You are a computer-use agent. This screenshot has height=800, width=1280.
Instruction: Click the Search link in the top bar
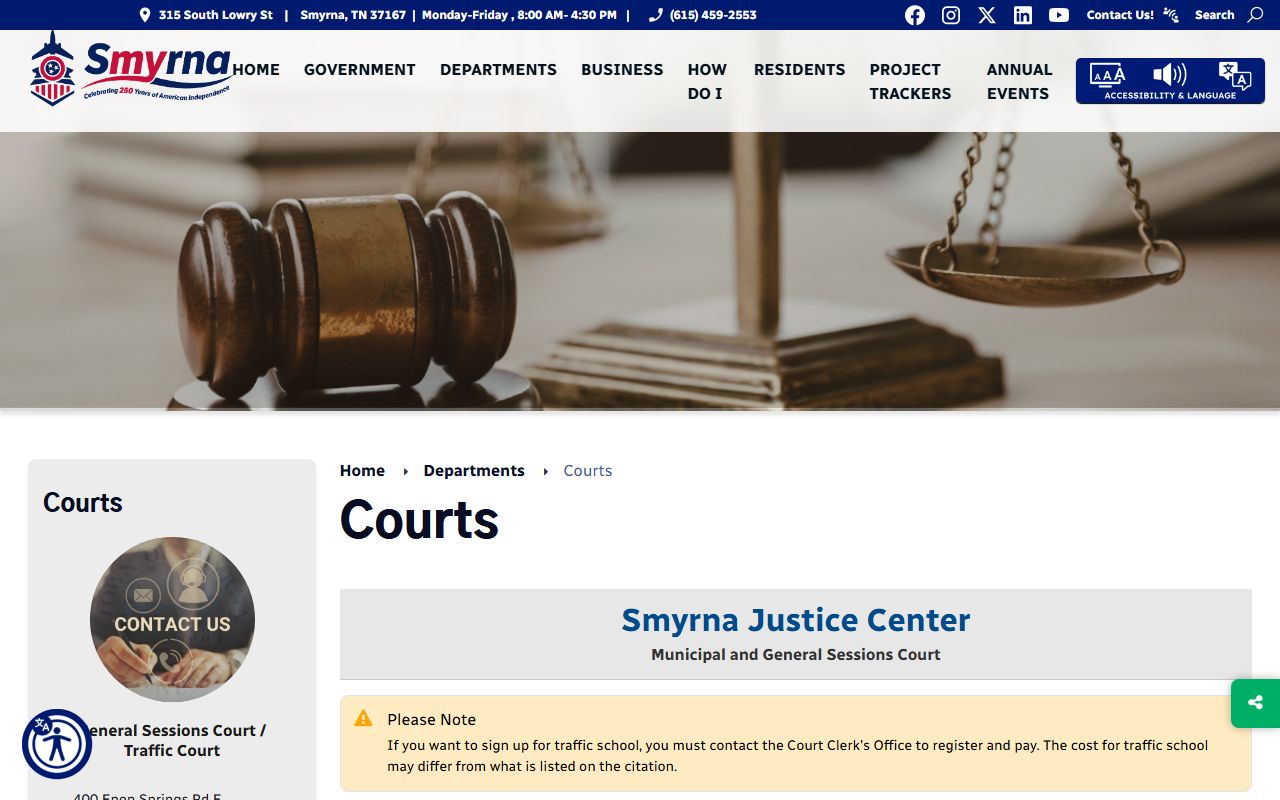pos(1214,15)
